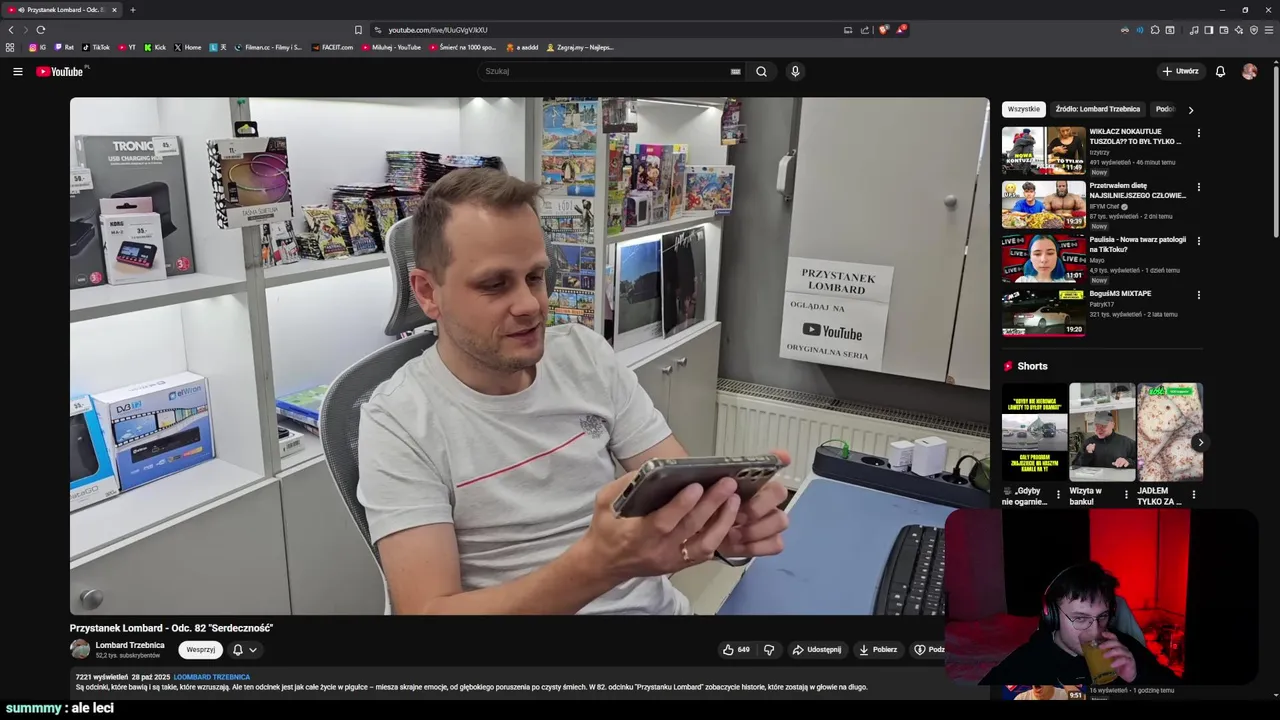Open the YouTube hamburger guide menu

(x=17, y=71)
